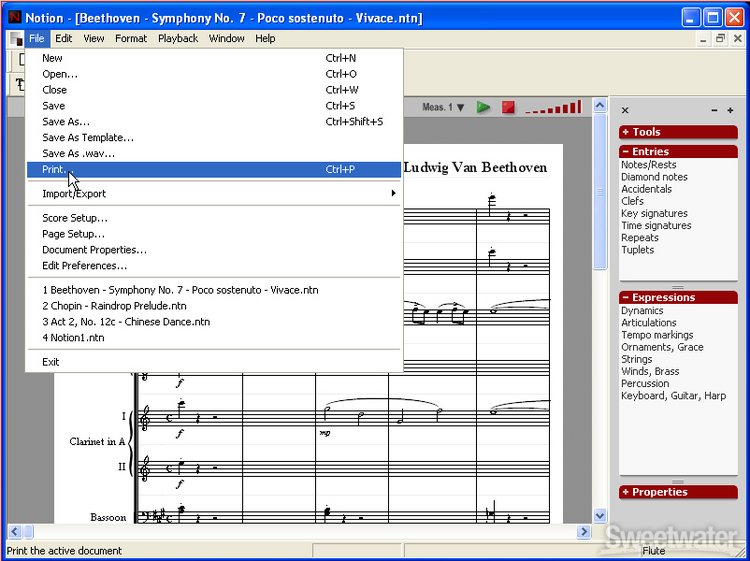Screen dimensions: 750x561
Task: Click the horizontal scrollbar left arrow
Action: (14, 531)
